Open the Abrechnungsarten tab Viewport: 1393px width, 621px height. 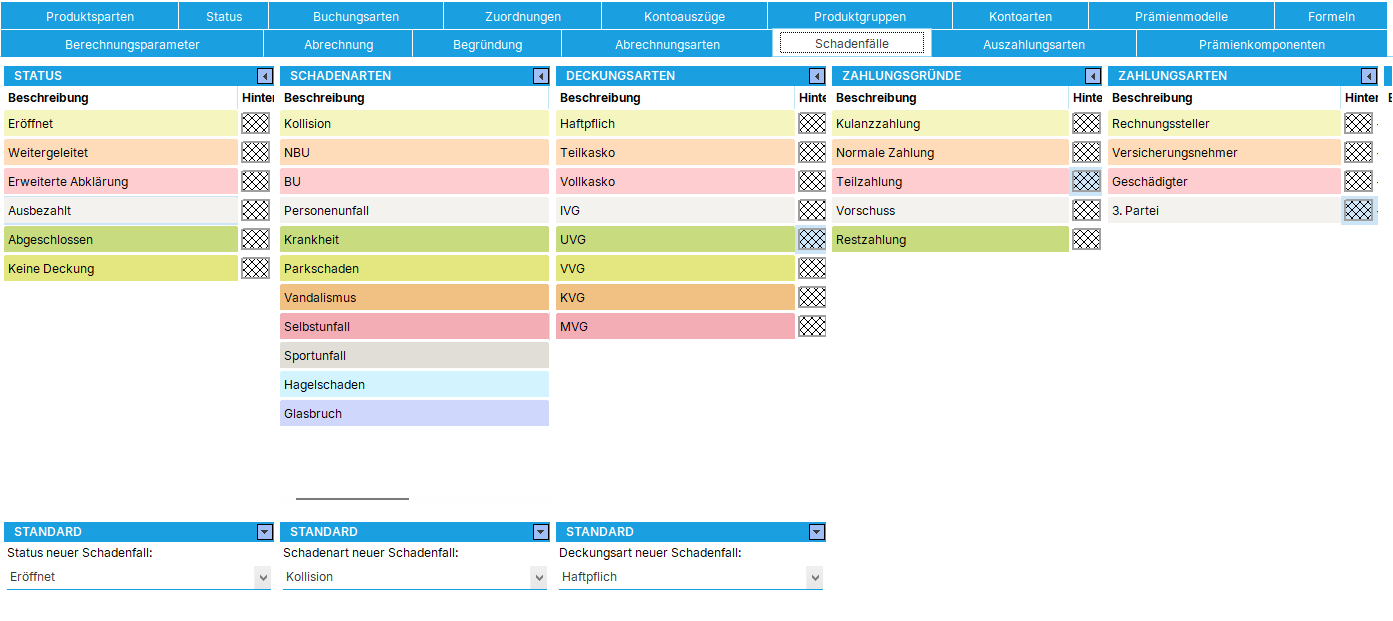pos(667,44)
